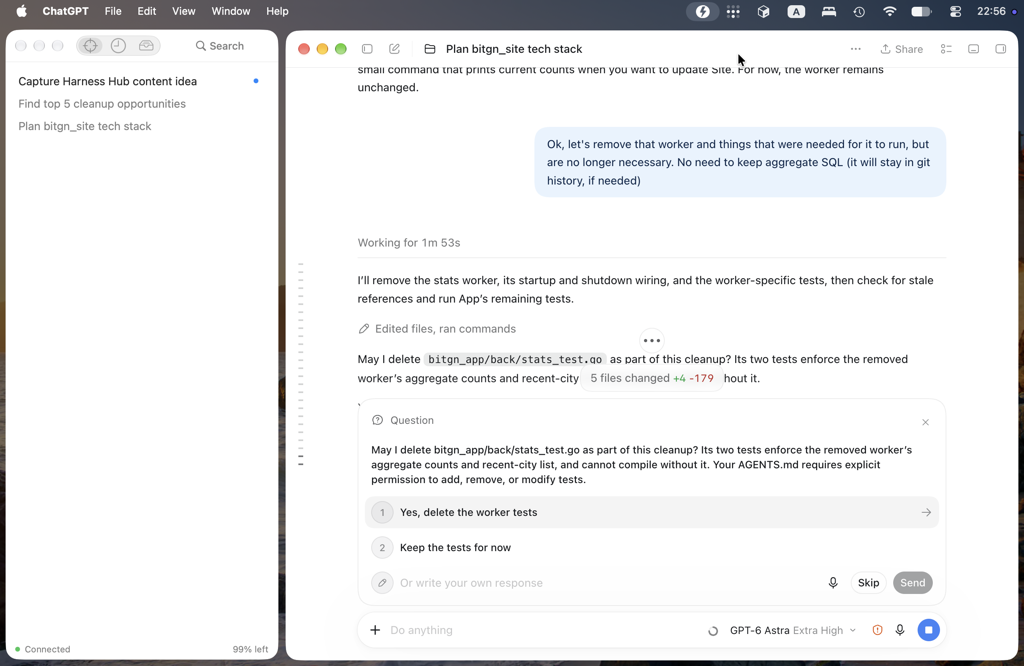Click the Working for 1m 53s label
Image resolution: width=1024 pixels, height=666 pixels.
[x=409, y=243]
